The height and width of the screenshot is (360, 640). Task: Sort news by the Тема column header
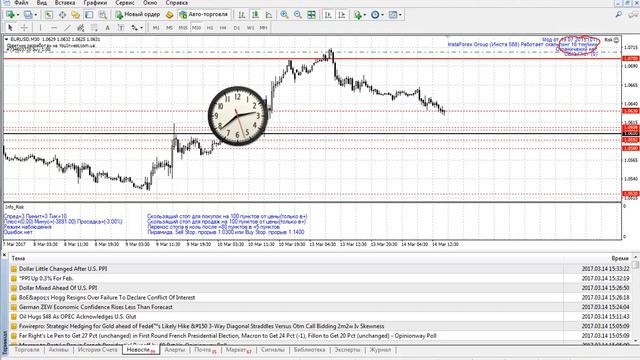(x=18, y=258)
